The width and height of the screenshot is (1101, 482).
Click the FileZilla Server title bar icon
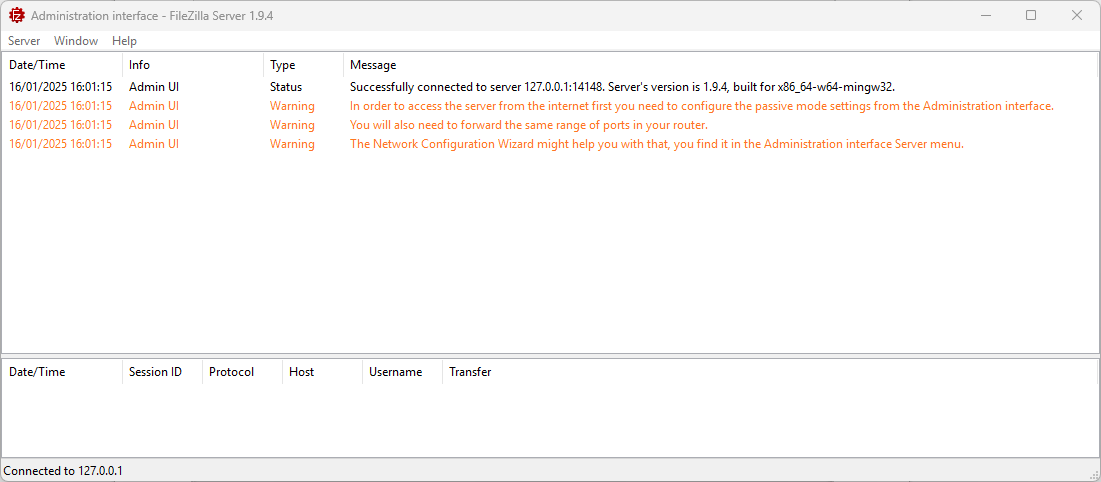[x=16, y=15]
